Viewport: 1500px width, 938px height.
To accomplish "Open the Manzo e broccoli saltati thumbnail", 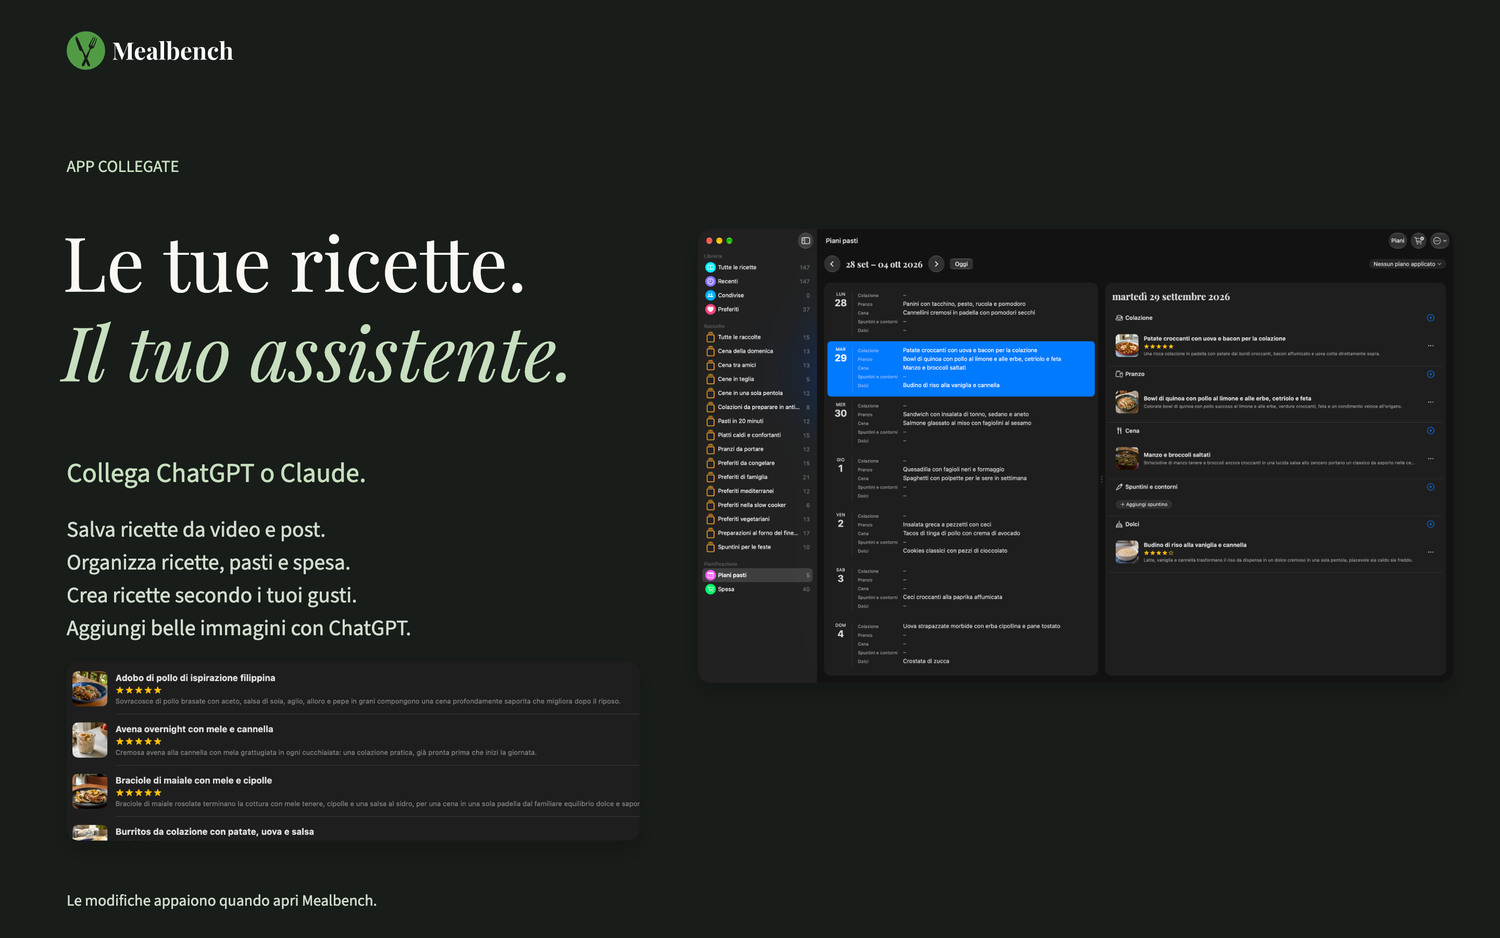I will click(x=1127, y=459).
